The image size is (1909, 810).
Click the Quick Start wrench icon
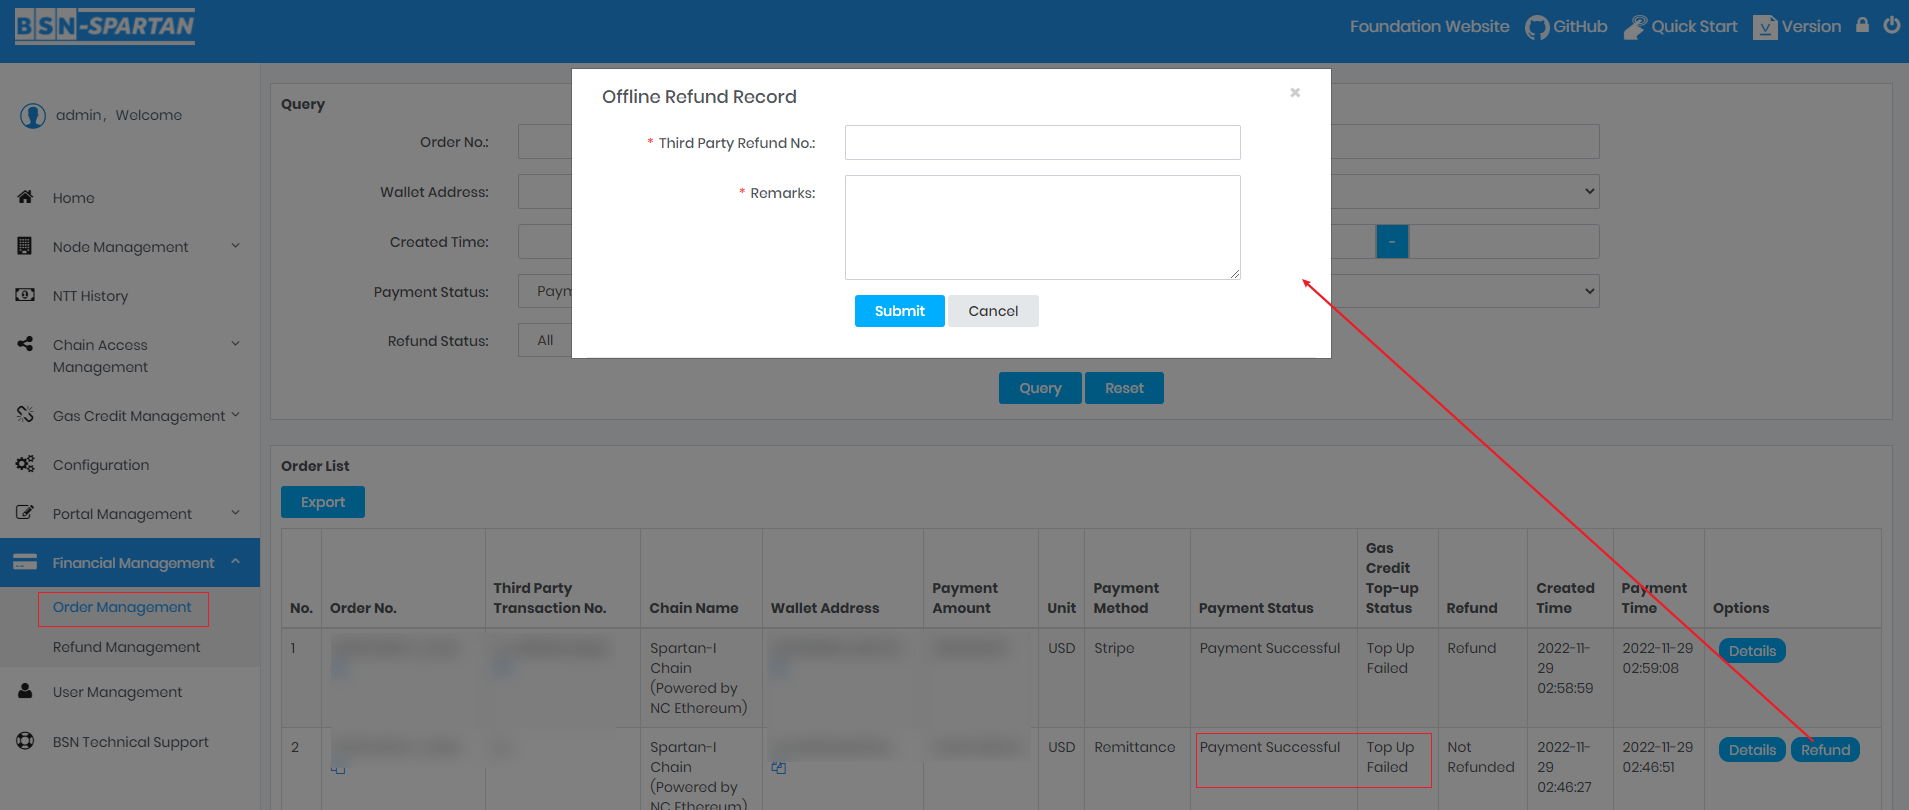pos(1634,27)
